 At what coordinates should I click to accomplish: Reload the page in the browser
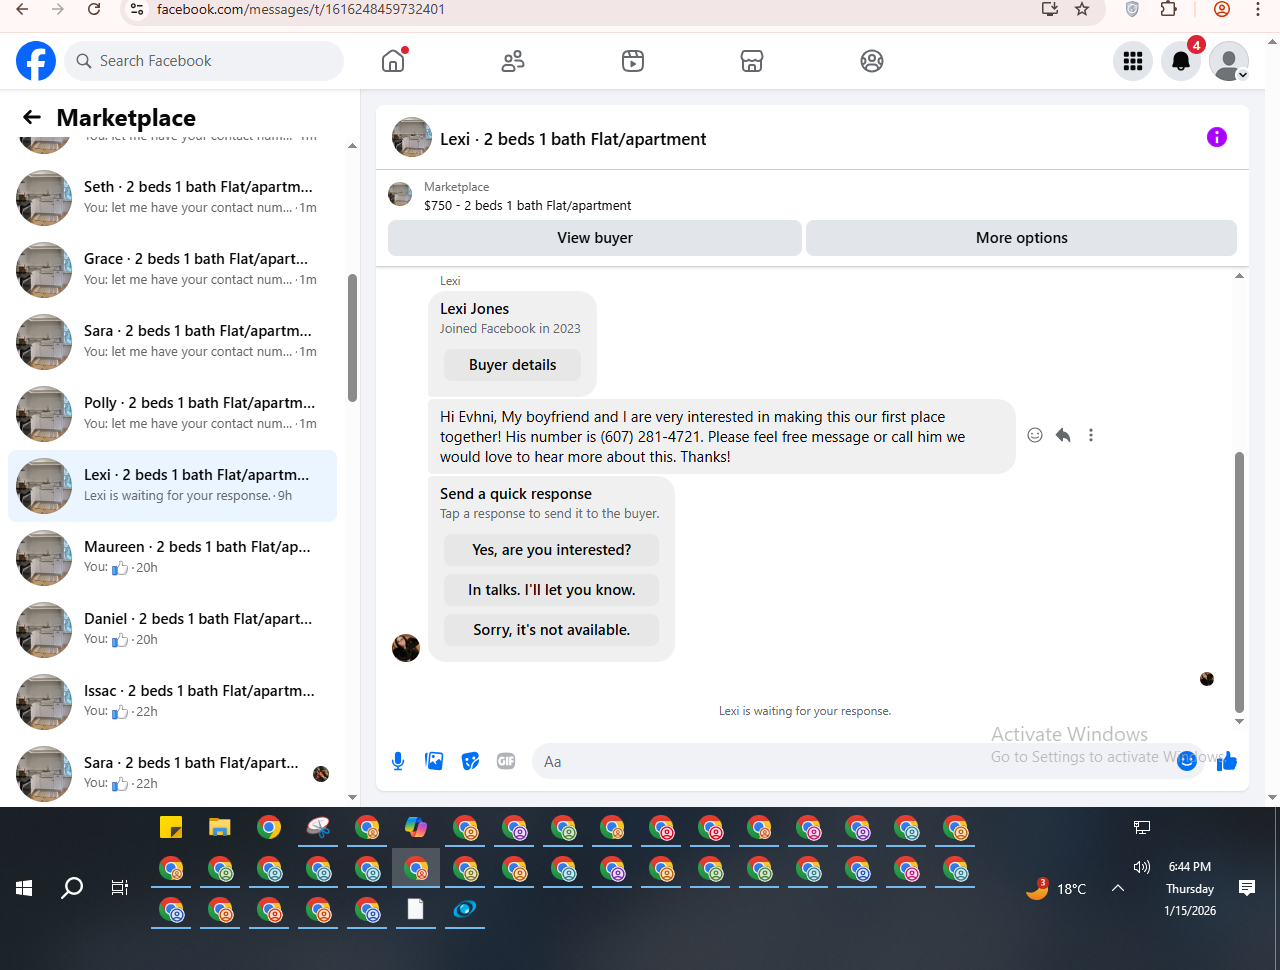(x=94, y=9)
